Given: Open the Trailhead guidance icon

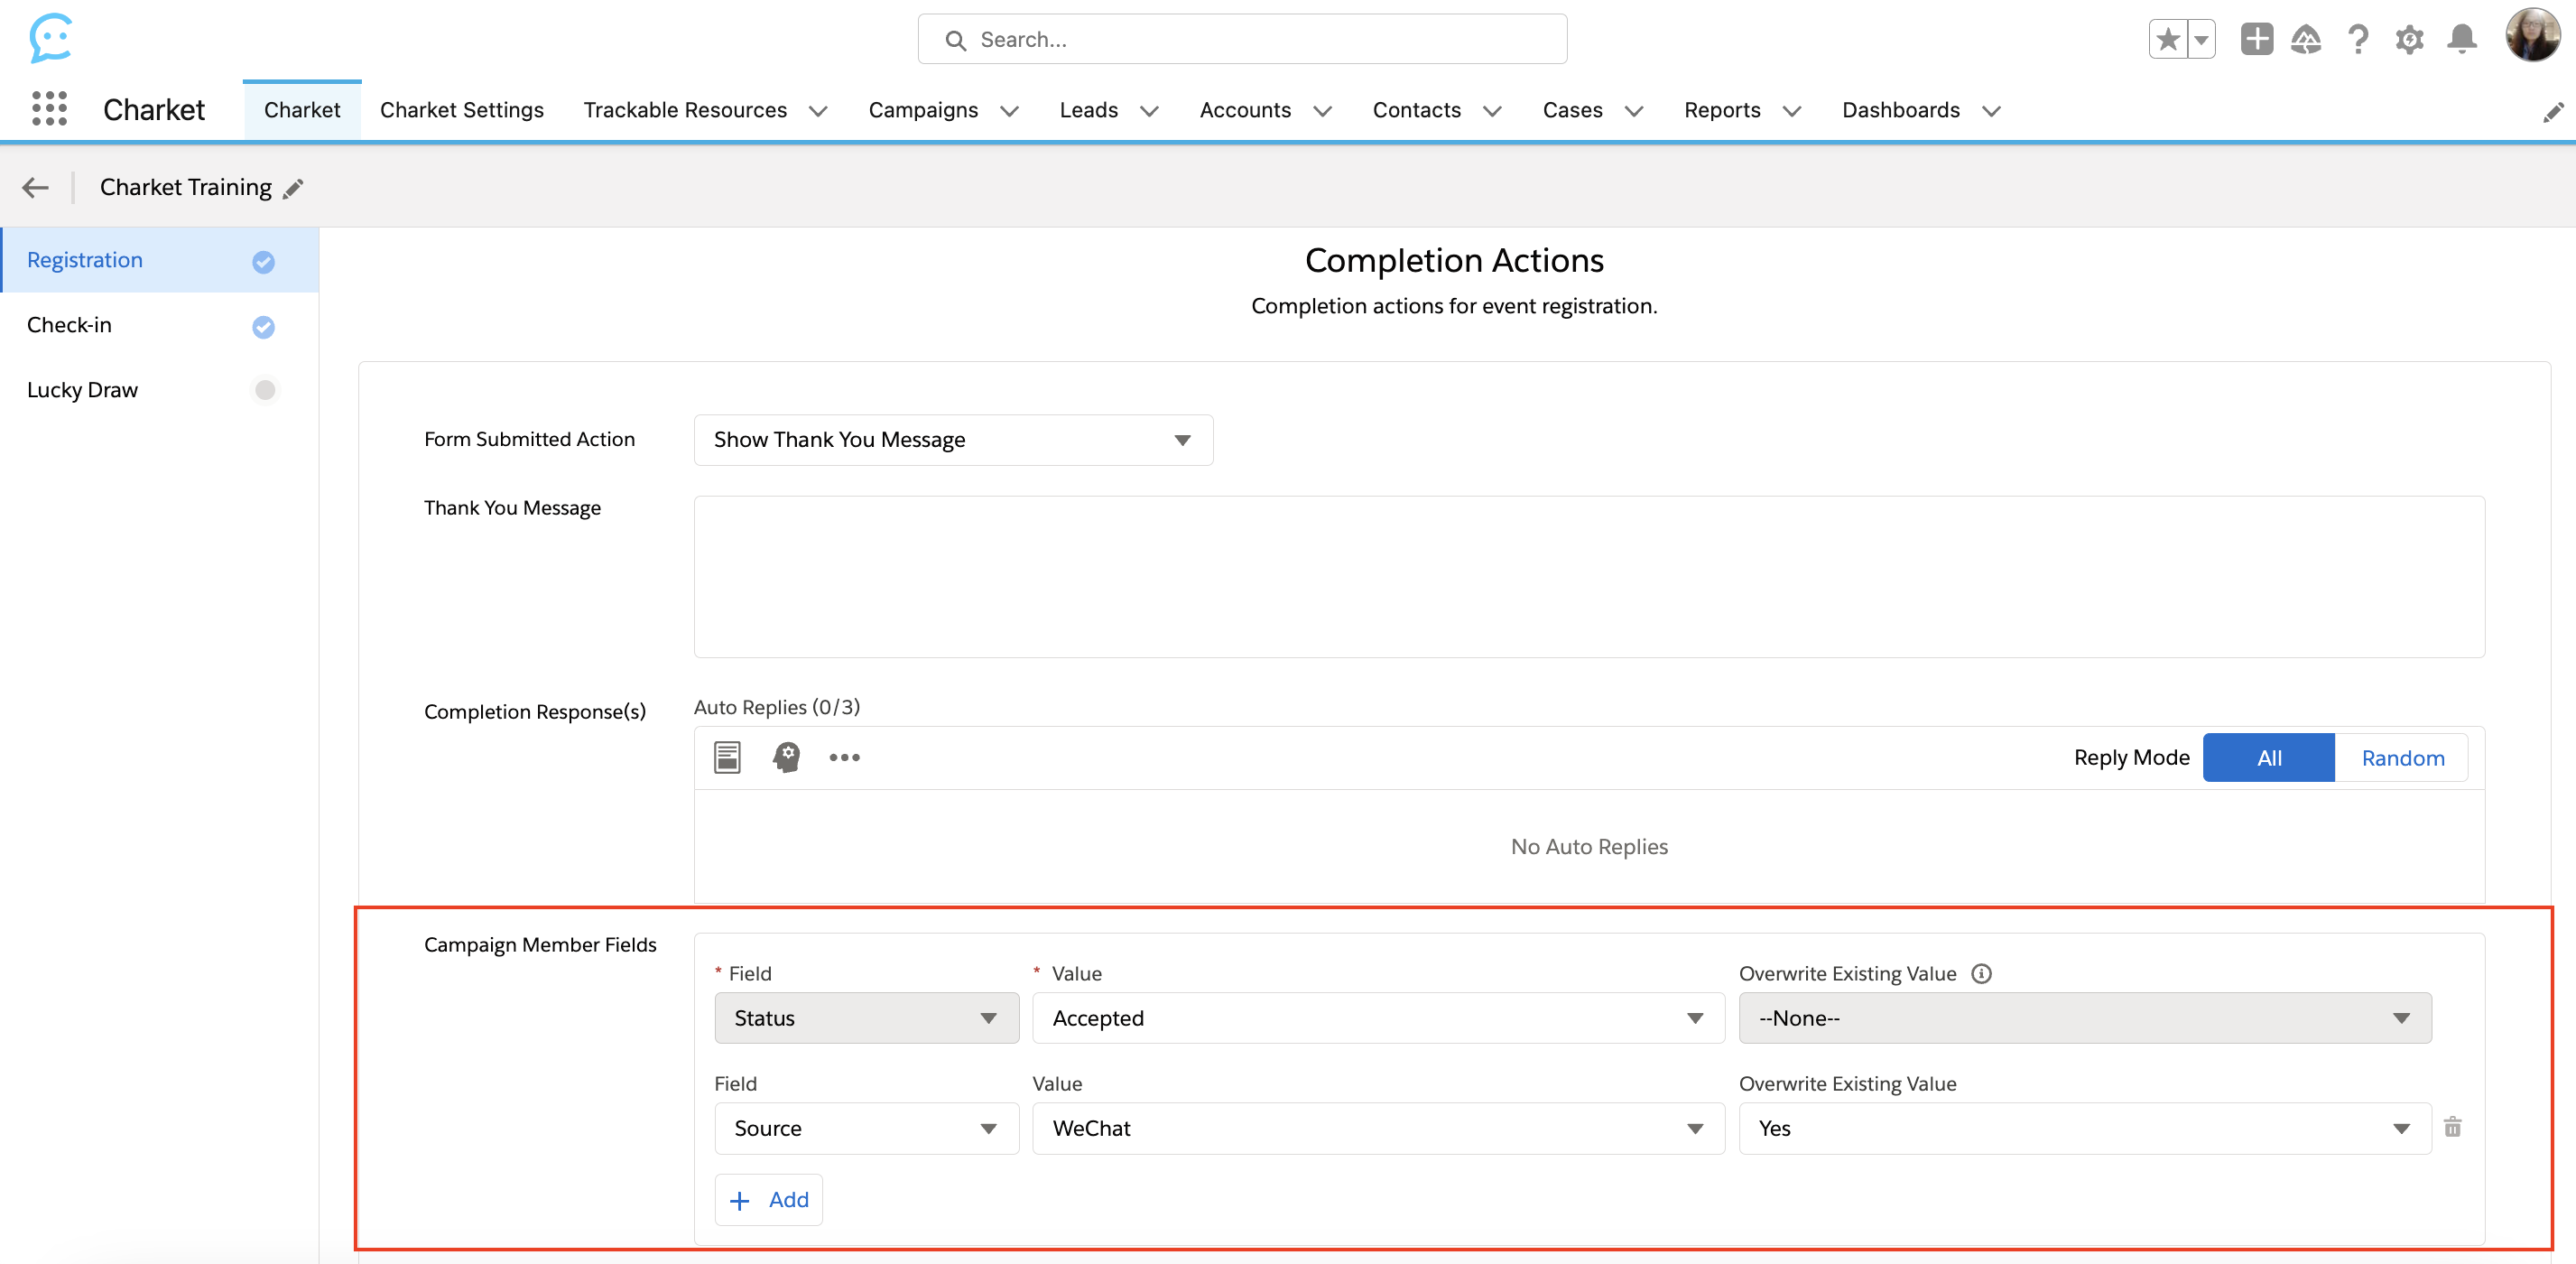Looking at the screenshot, I should click(2306, 39).
